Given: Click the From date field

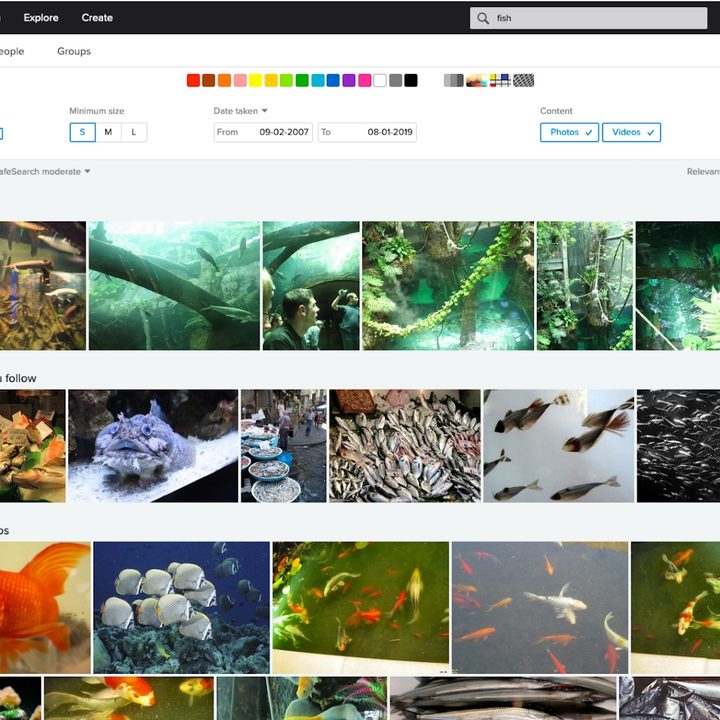Looking at the screenshot, I should click(263, 132).
